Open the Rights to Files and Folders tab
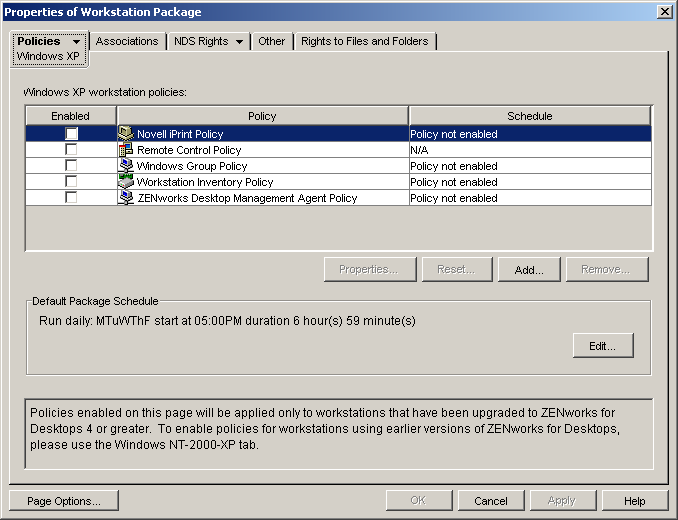Viewport: 678px width, 520px height. coord(365,41)
